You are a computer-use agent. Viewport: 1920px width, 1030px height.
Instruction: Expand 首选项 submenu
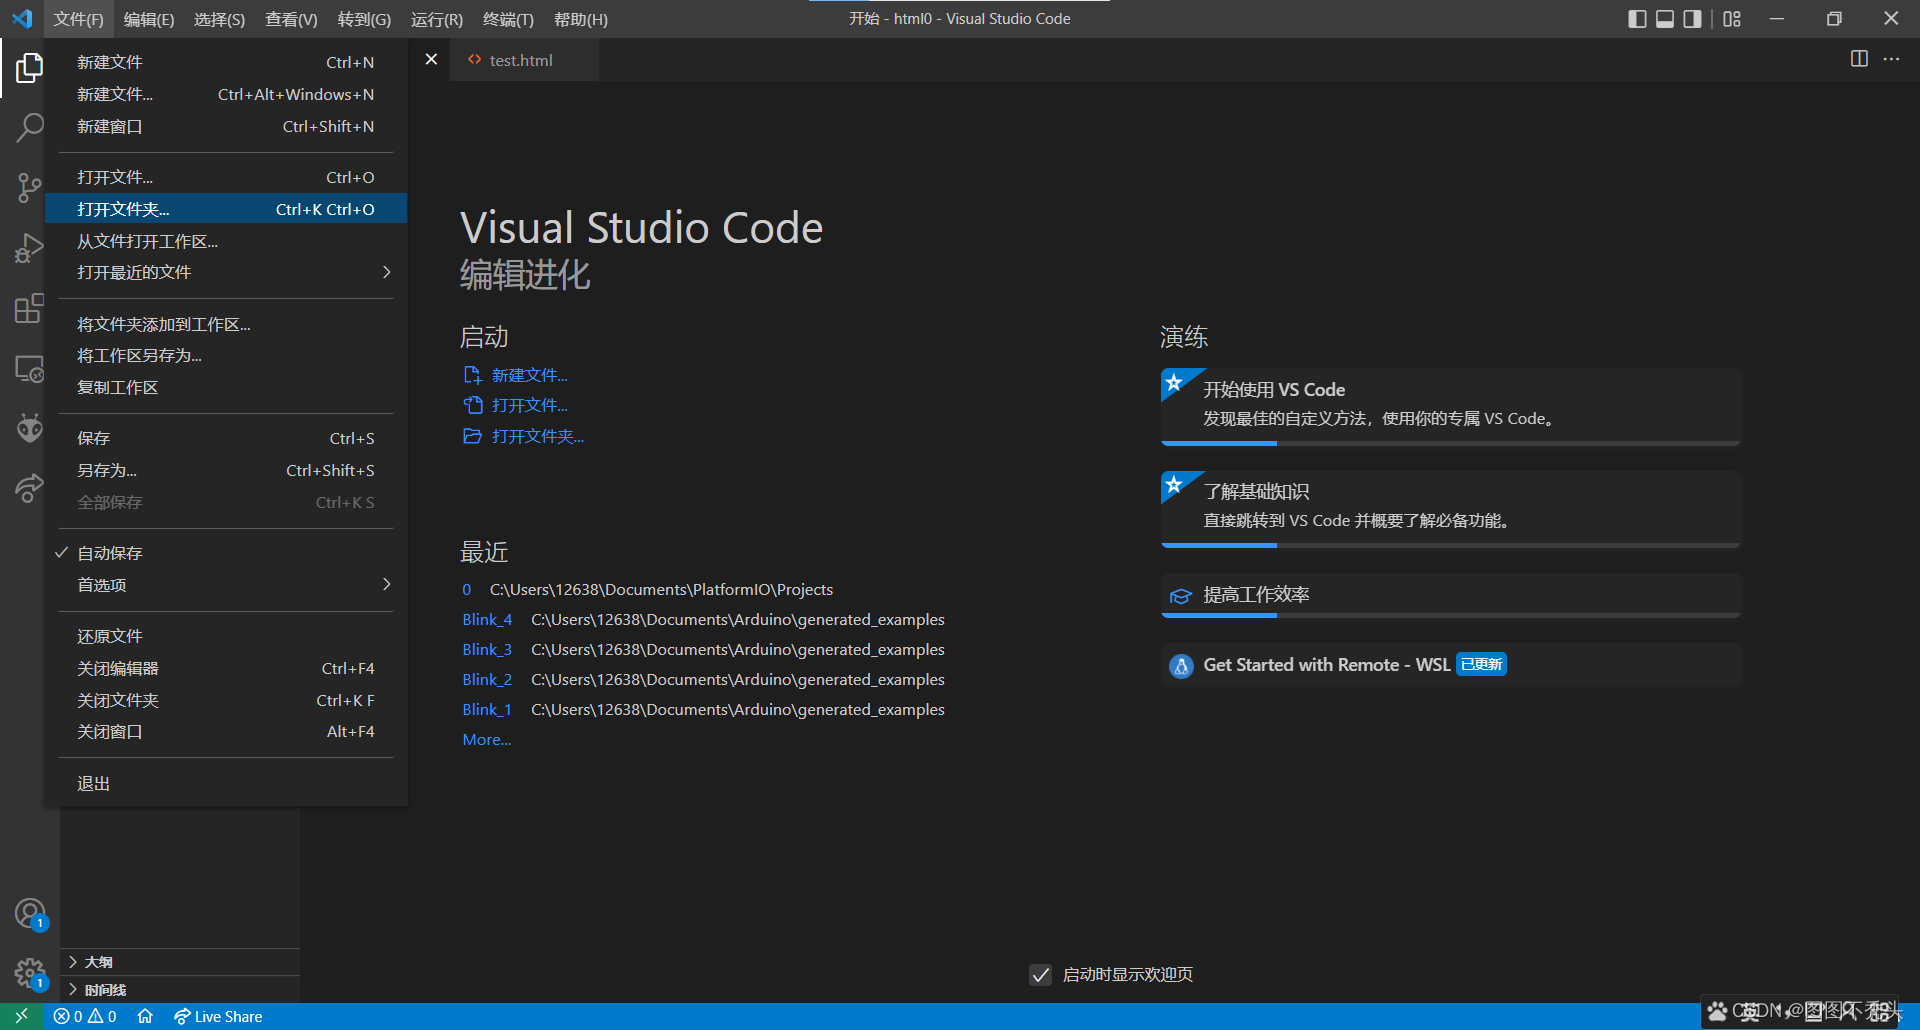click(x=226, y=585)
